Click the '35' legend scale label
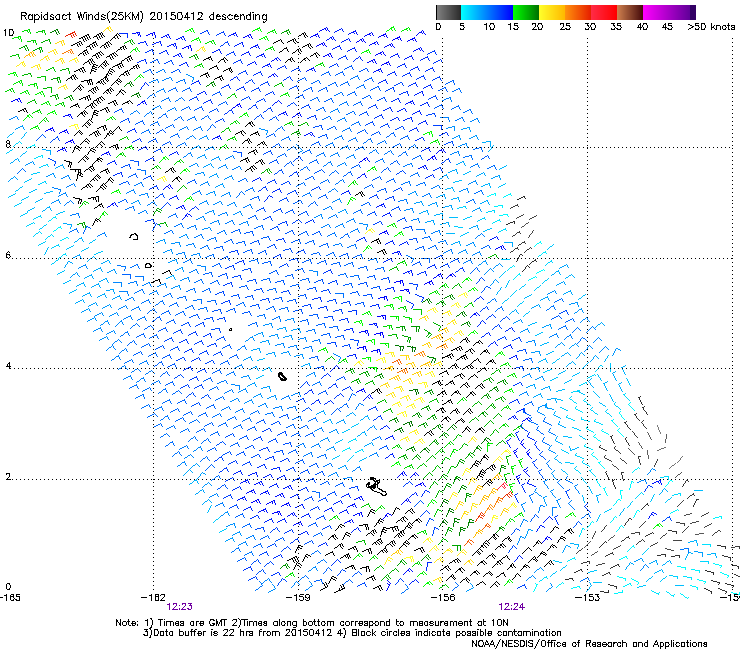Viewport: 740px width, 650px height. pyautogui.click(x=616, y=27)
